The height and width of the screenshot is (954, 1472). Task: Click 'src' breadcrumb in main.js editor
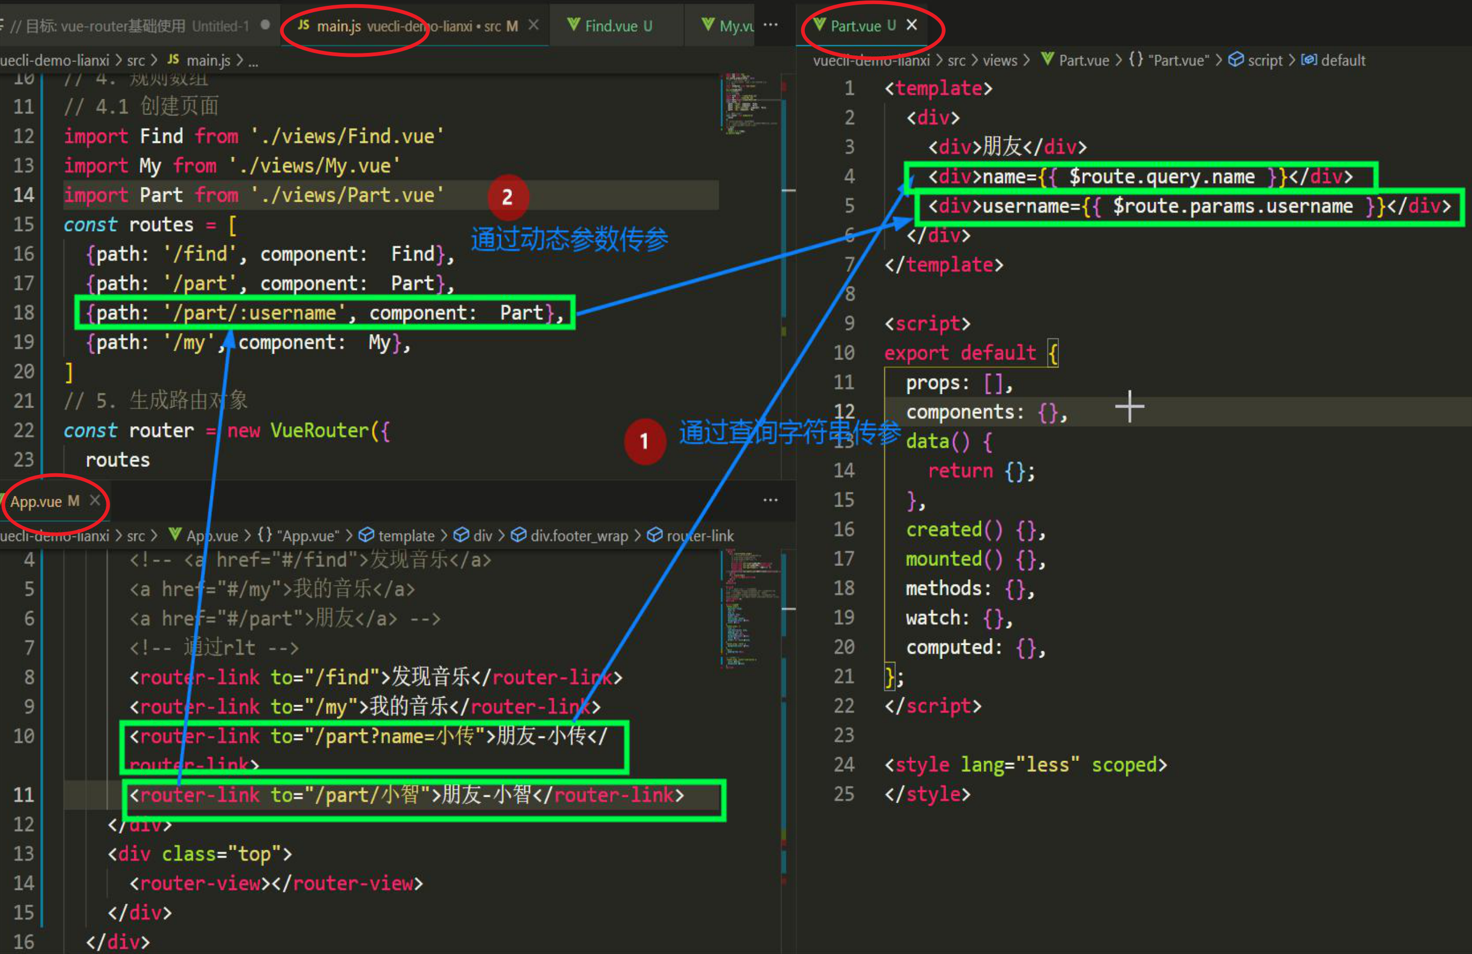(x=136, y=61)
